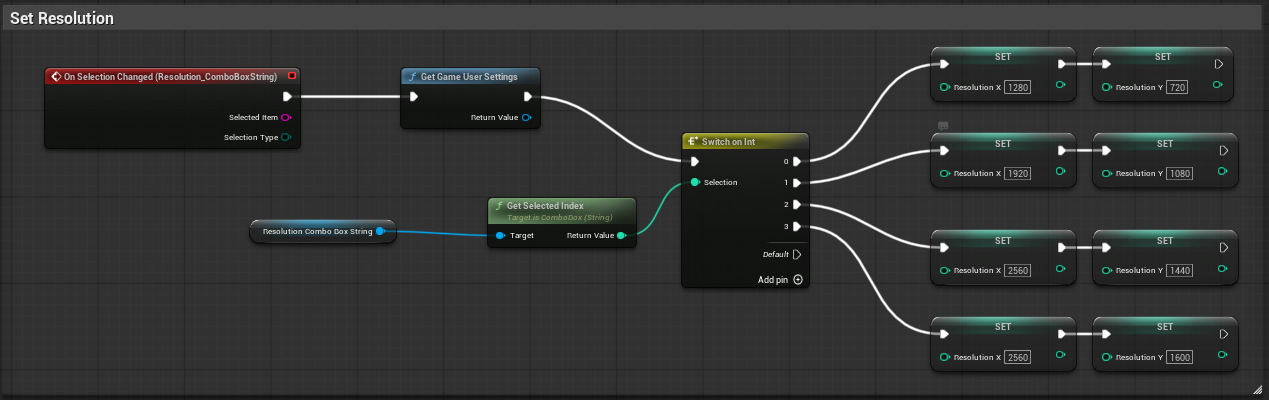
Task: Select the Switch on Int node title
Action: 728,142
